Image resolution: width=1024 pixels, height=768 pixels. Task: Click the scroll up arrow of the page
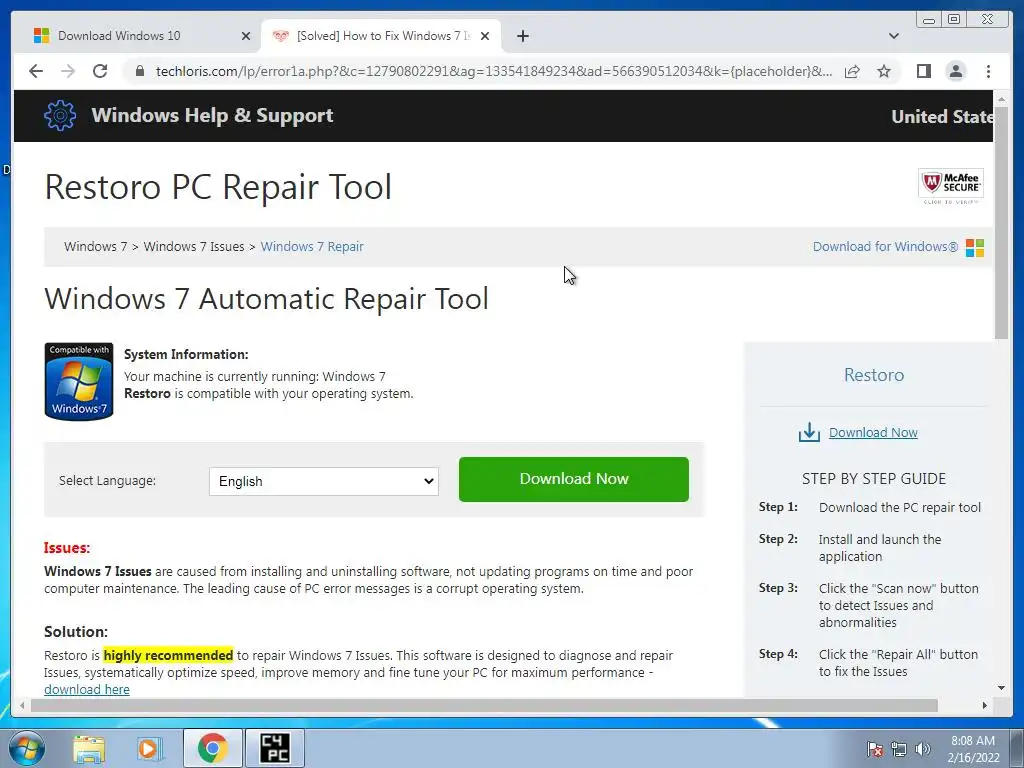(1001, 98)
